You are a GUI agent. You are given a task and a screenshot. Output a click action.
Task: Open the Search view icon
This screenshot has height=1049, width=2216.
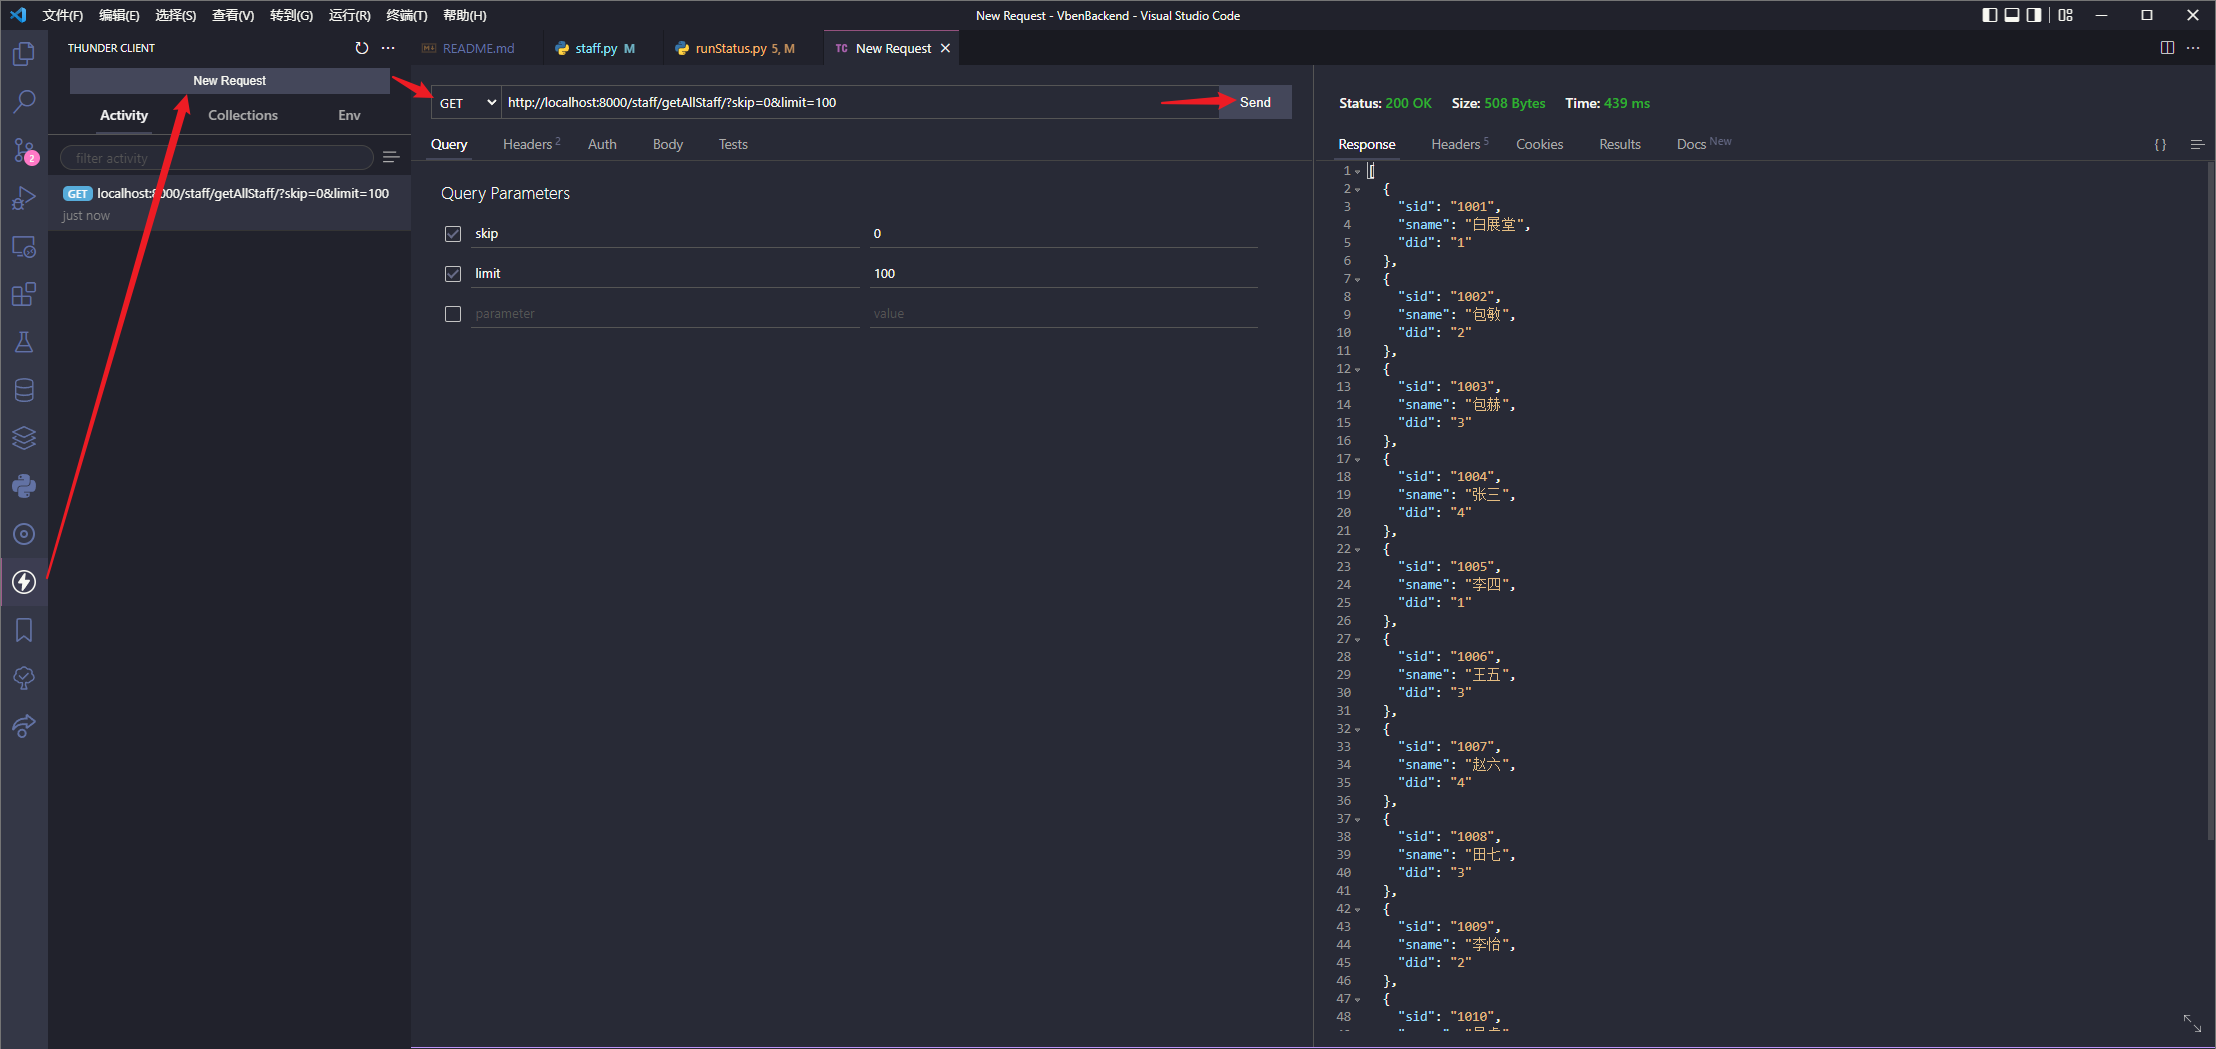24,101
